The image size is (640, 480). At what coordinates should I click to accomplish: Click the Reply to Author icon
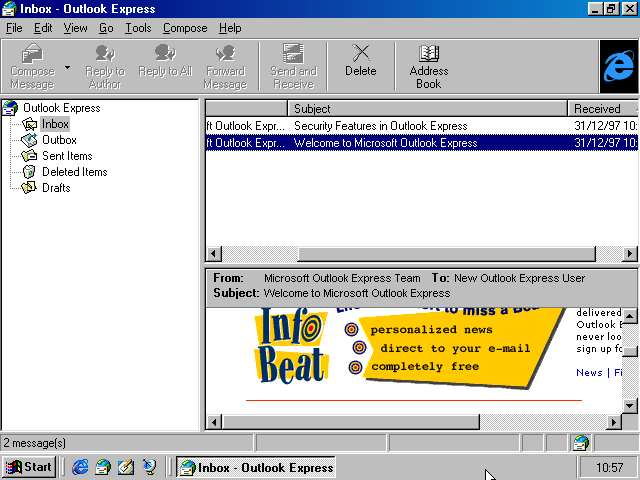pos(105,64)
